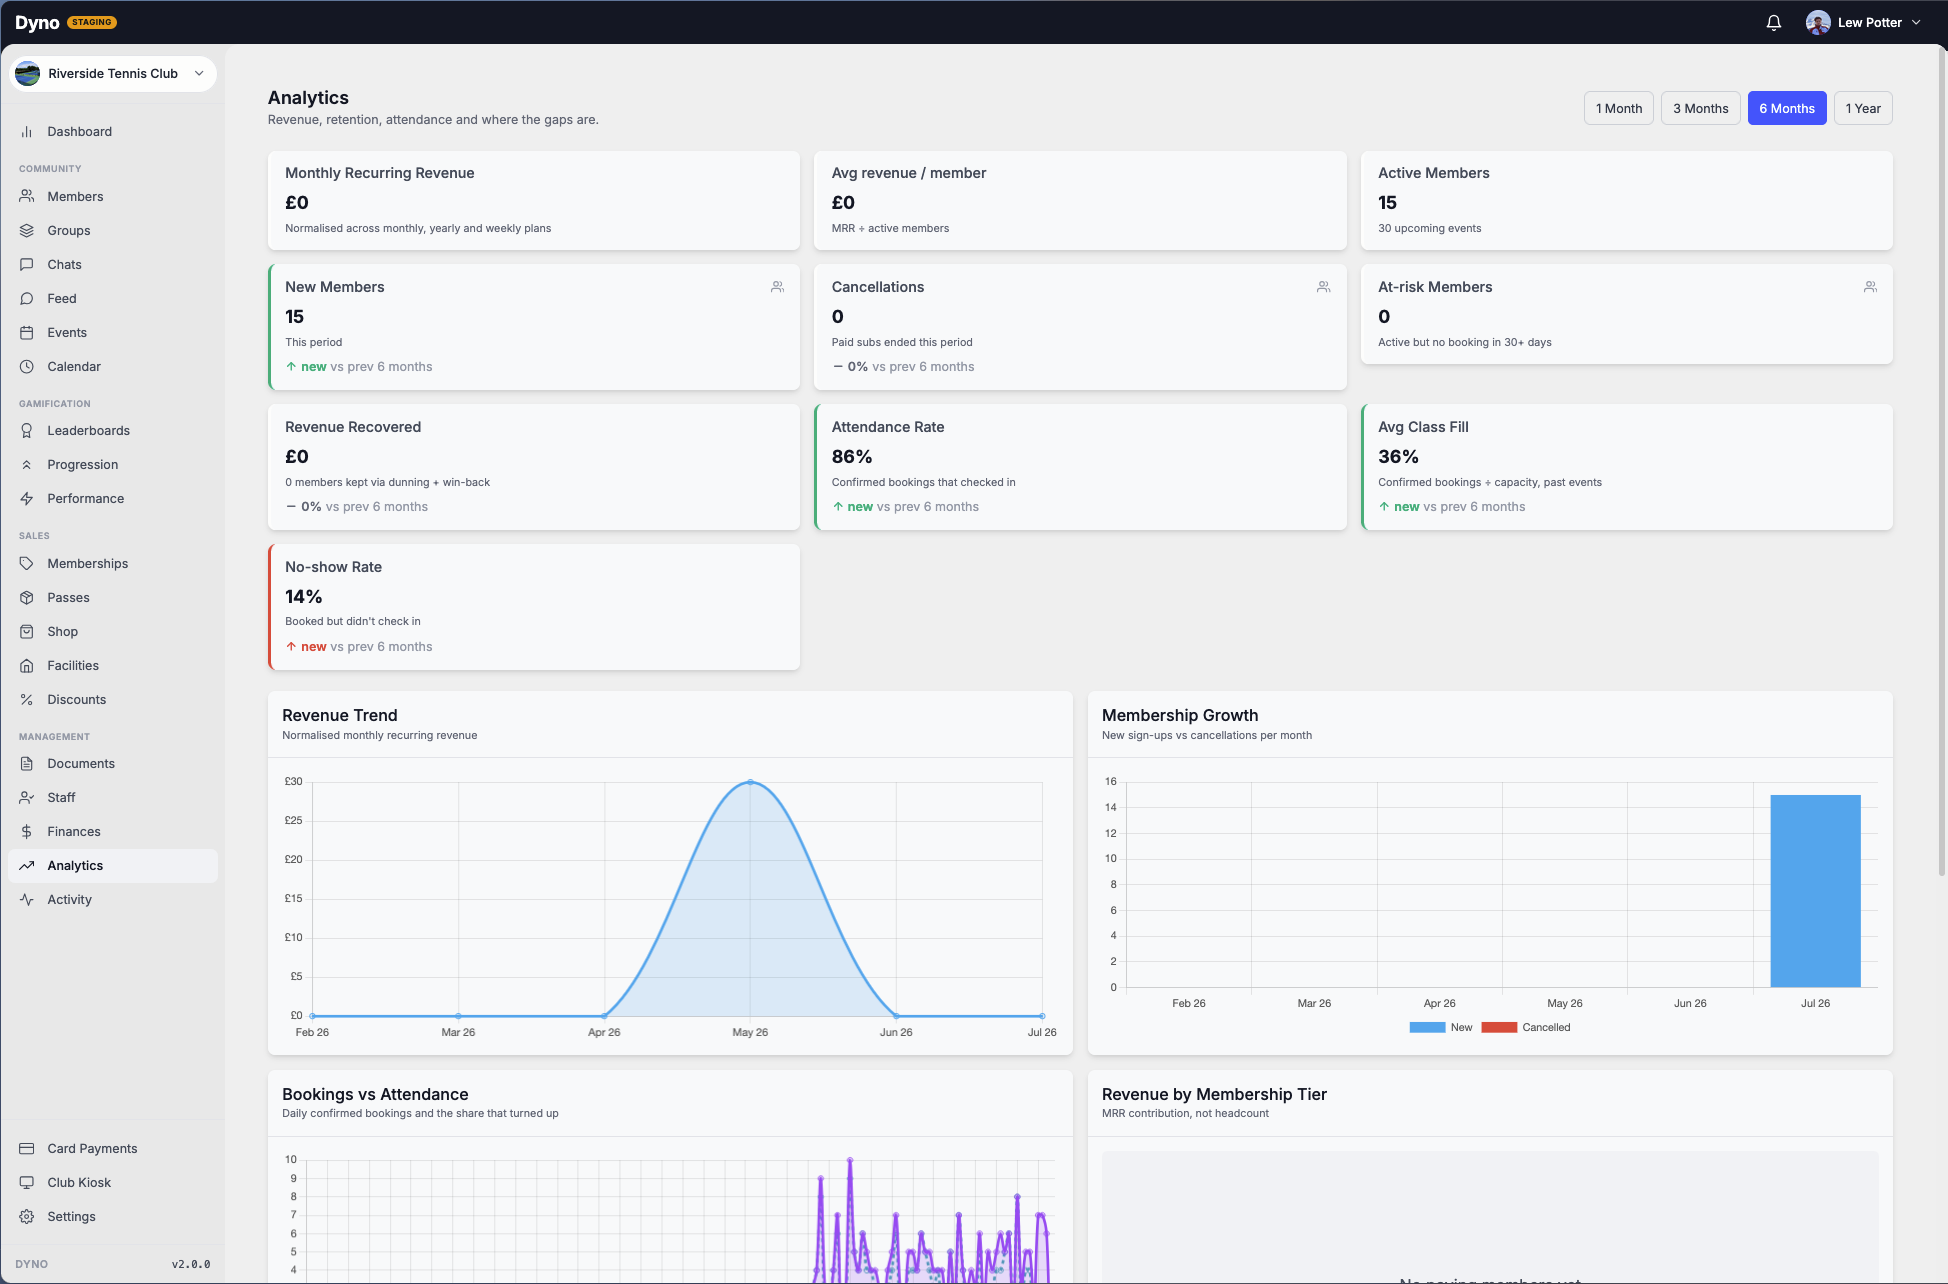Click the Staff user-check icon
This screenshot has width=1948, height=1284.
27,798
